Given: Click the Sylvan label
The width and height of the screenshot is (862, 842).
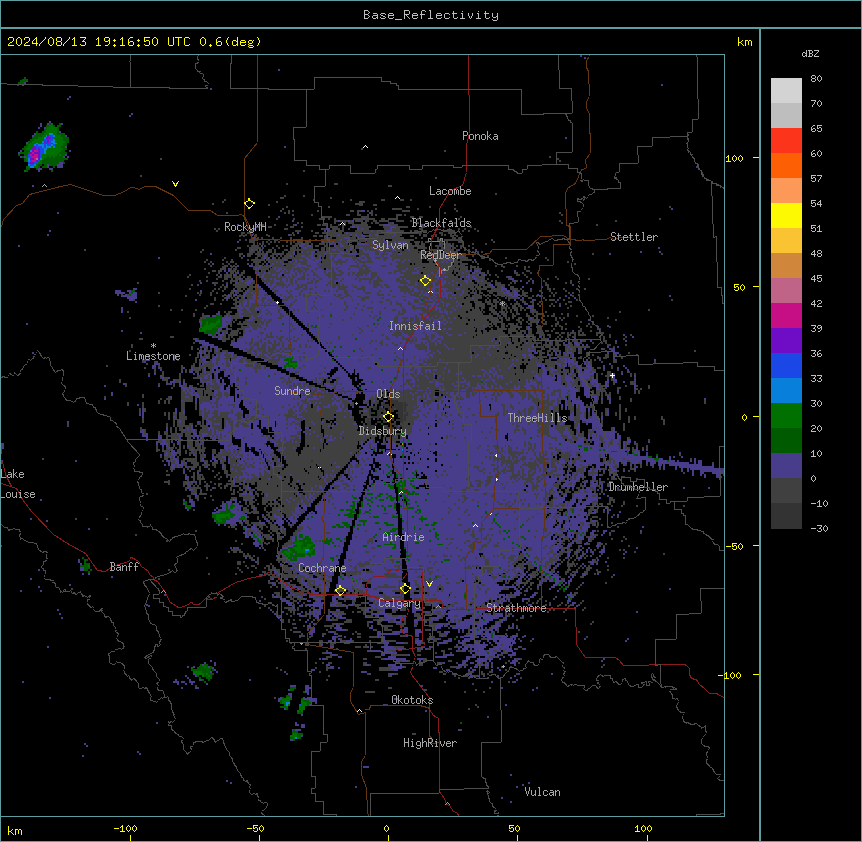Looking at the screenshot, I should (x=390, y=245).
